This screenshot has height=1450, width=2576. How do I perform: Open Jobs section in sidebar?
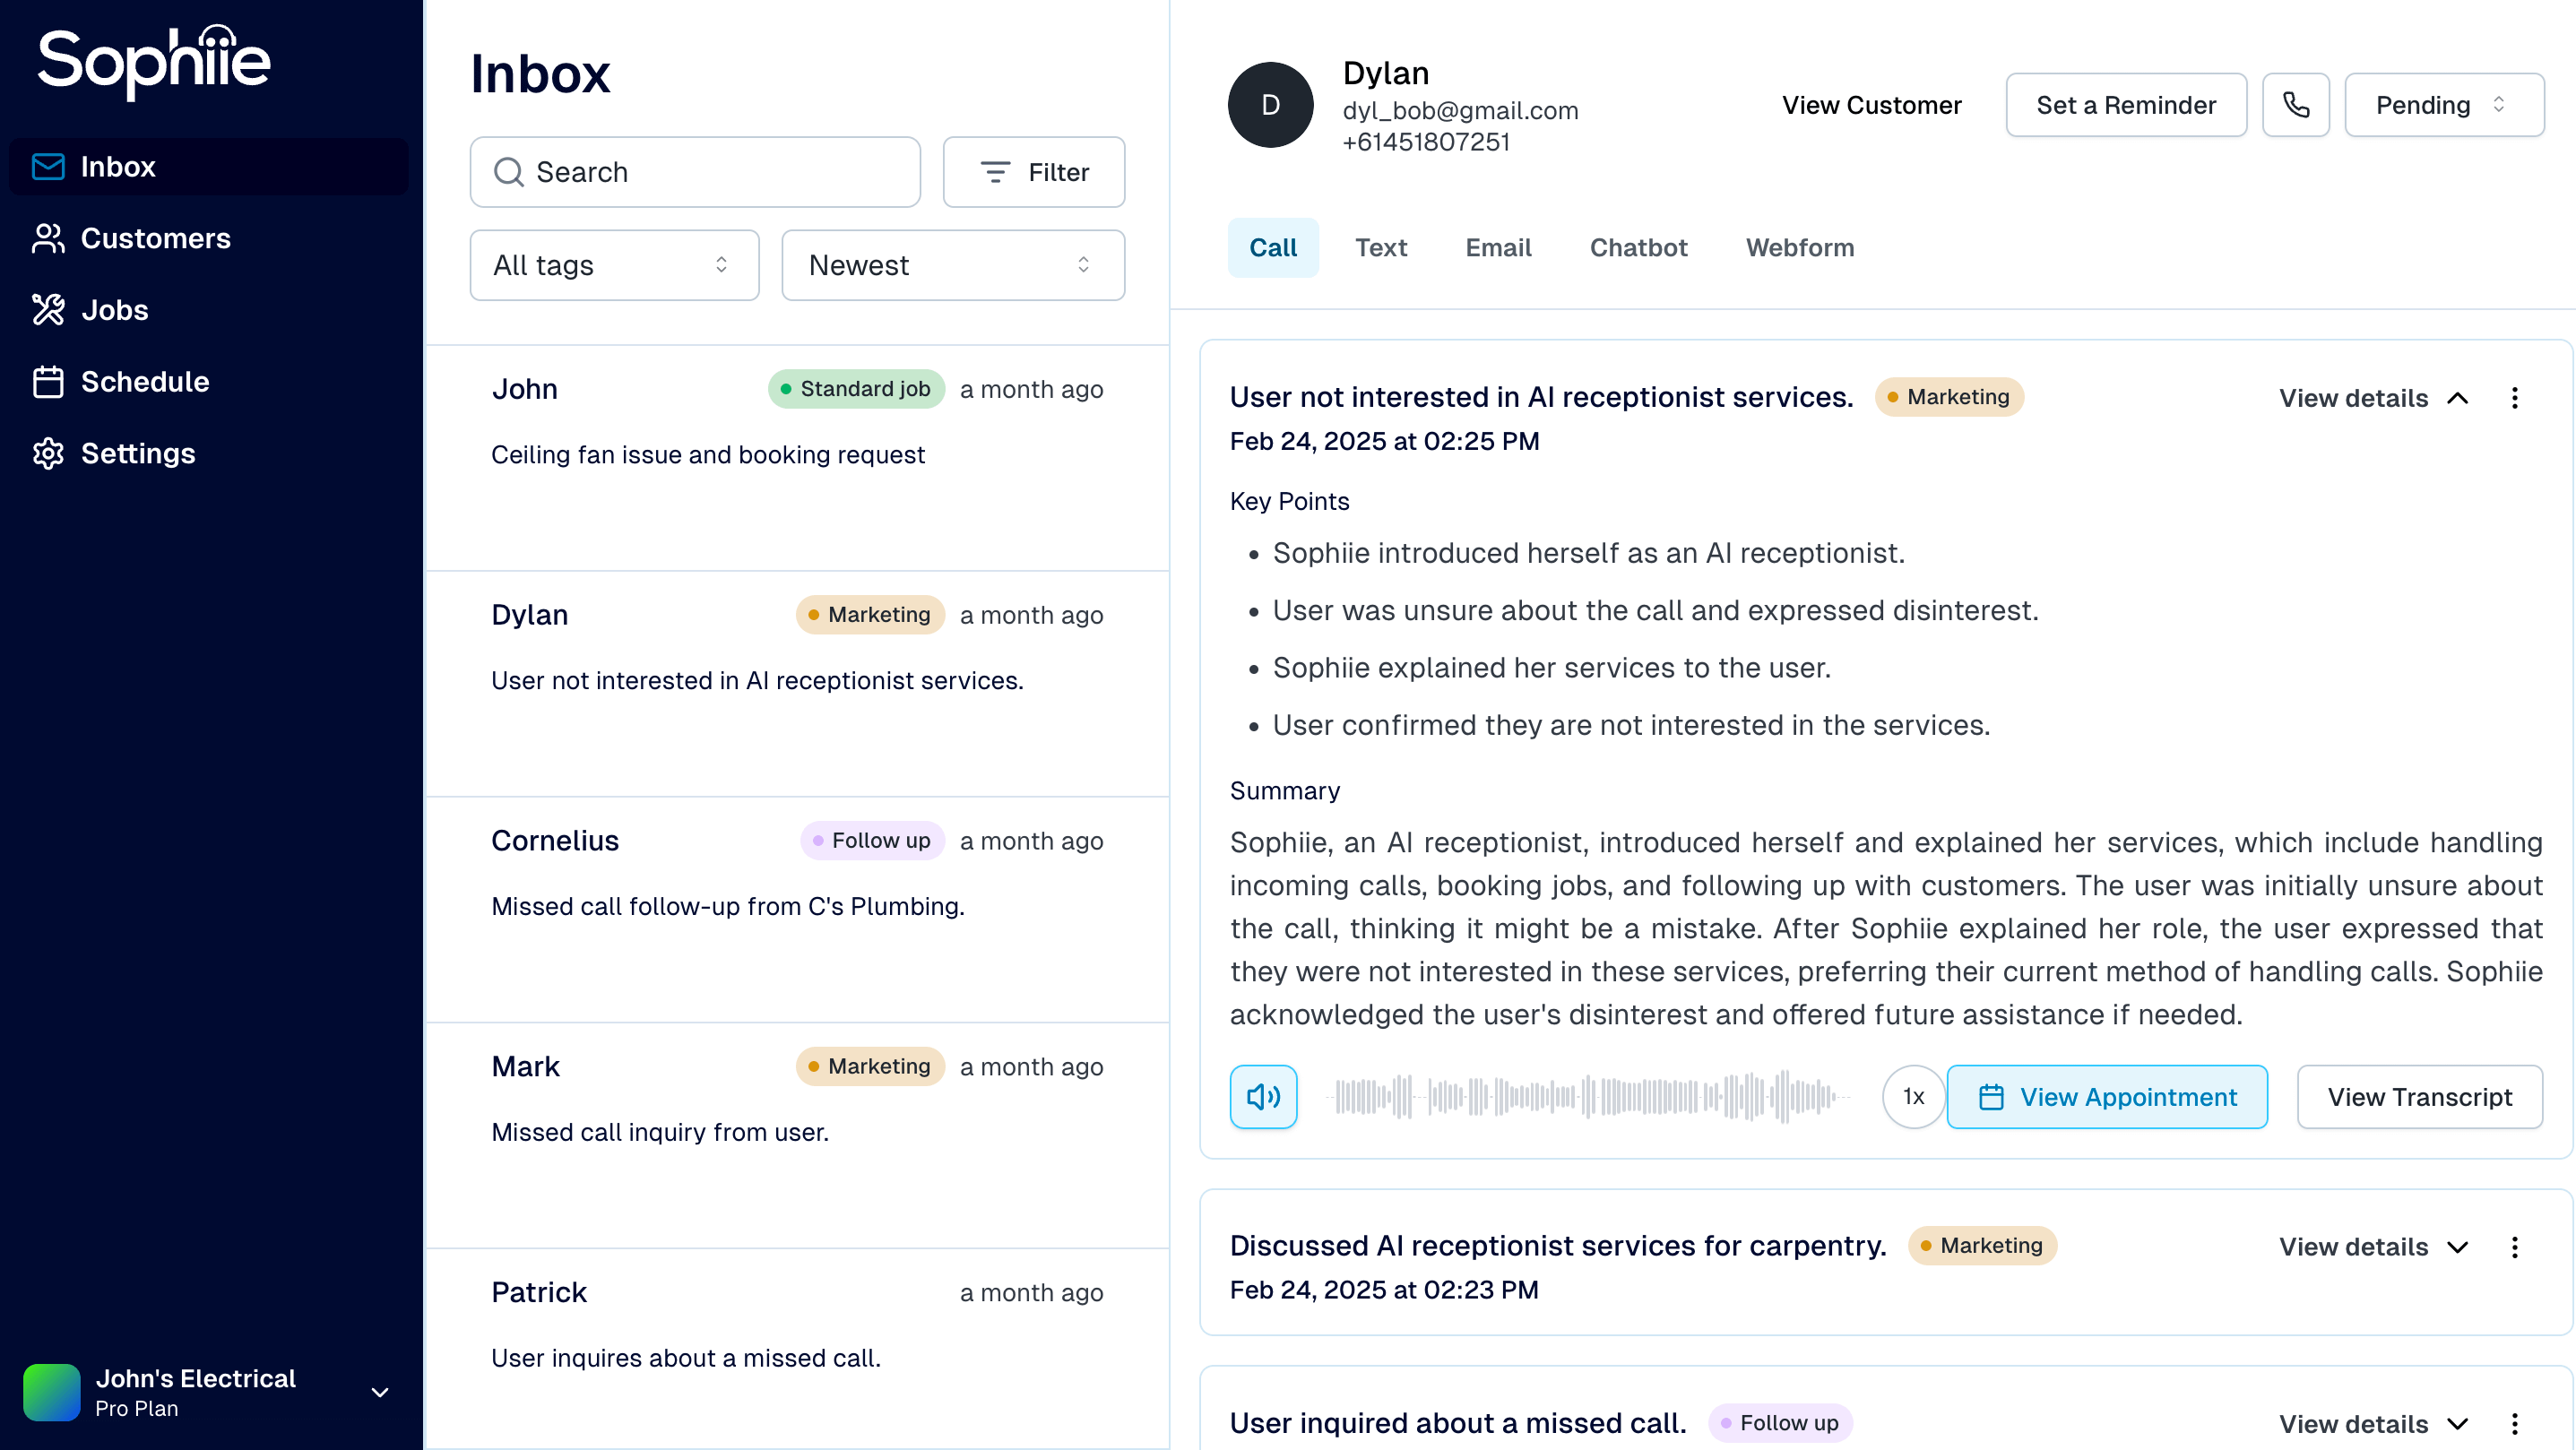click(x=114, y=310)
